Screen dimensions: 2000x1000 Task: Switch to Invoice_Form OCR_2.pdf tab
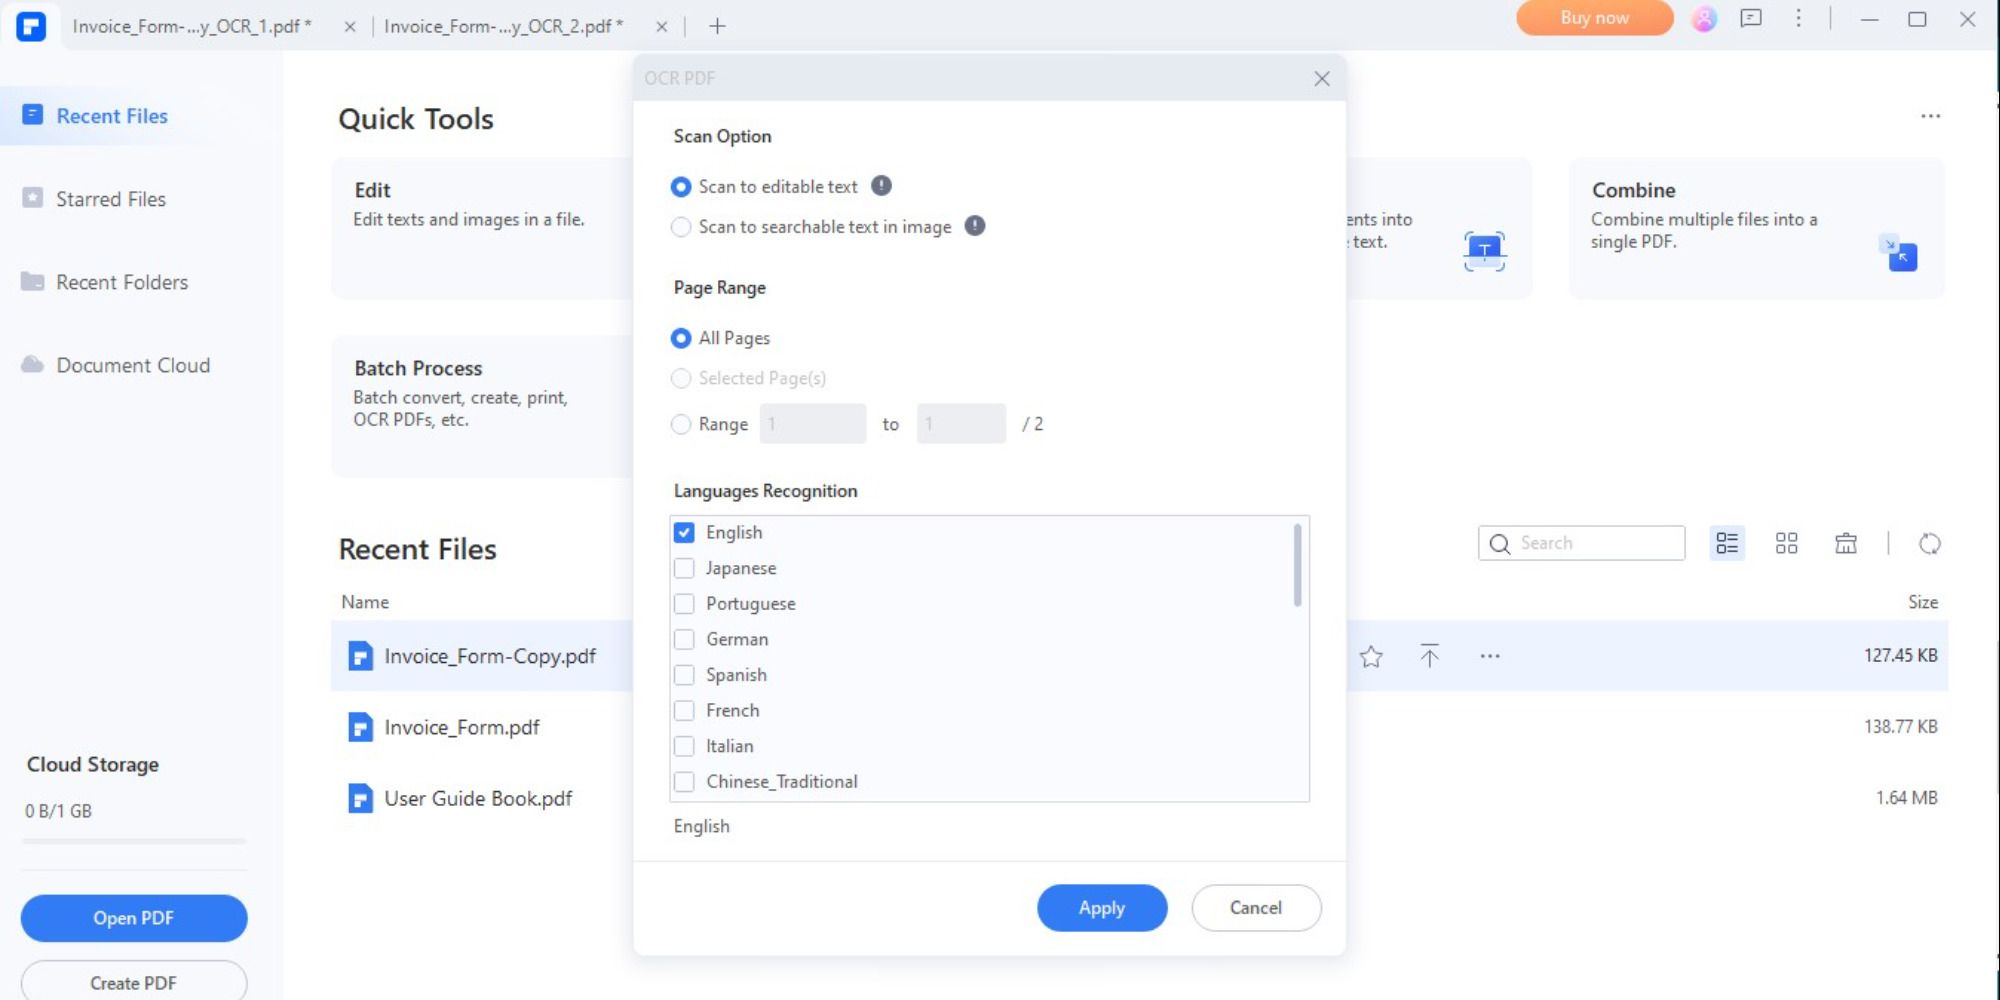coord(503,26)
